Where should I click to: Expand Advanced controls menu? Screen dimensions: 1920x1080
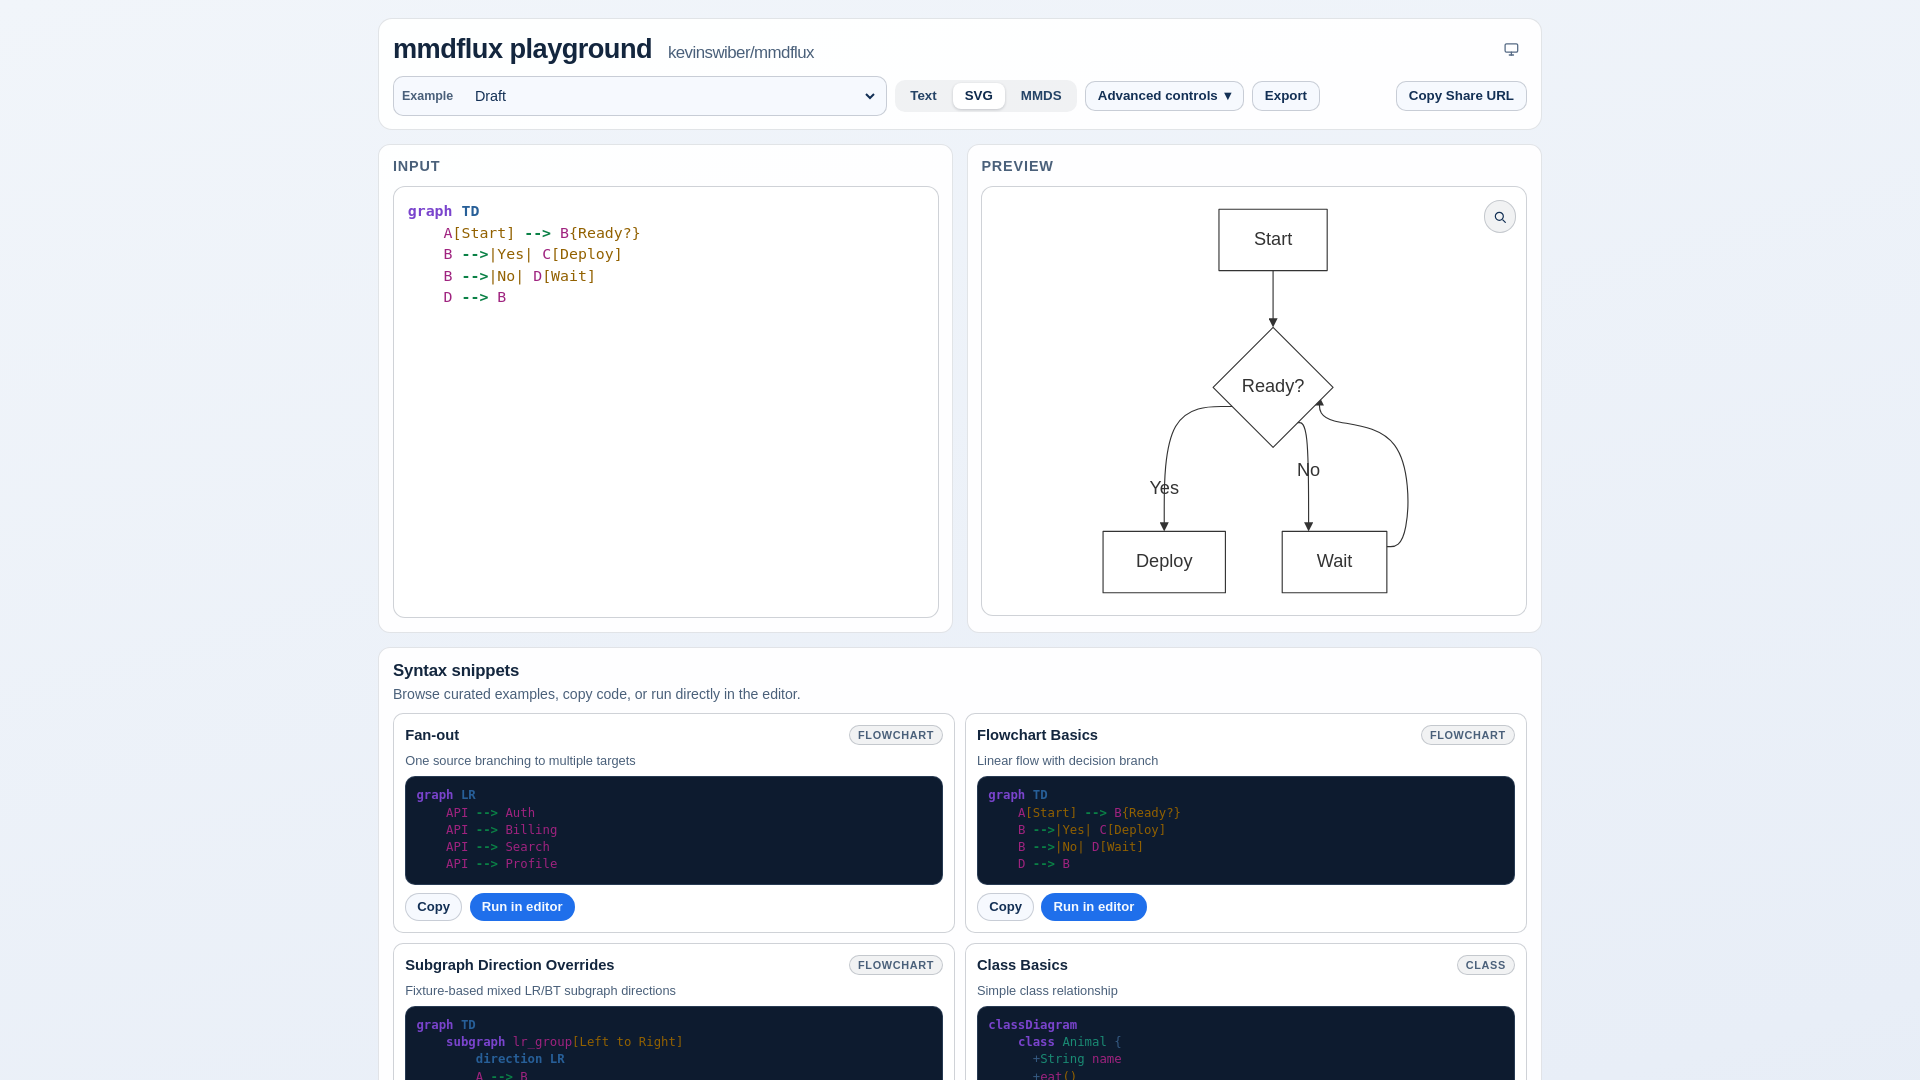point(1163,96)
